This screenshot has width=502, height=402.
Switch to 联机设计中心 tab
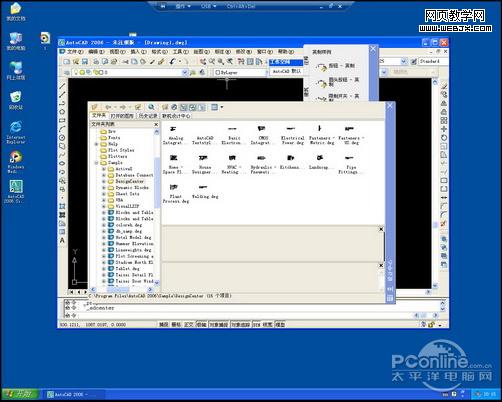tap(176, 116)
